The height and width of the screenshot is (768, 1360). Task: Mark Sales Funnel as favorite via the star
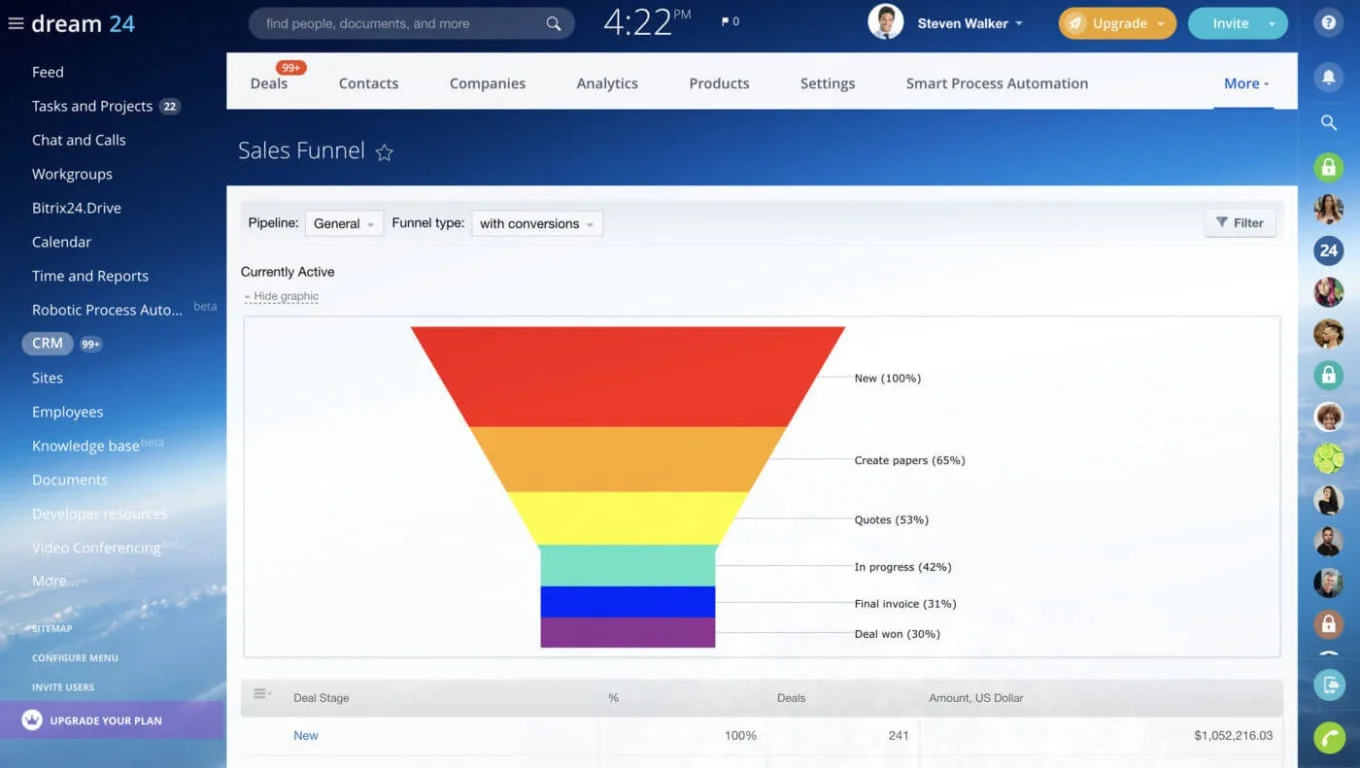pos(385,152)
